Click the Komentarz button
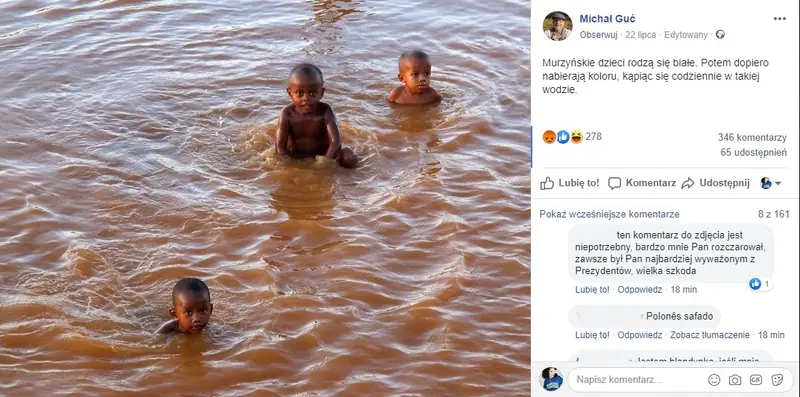 point(642,183)
